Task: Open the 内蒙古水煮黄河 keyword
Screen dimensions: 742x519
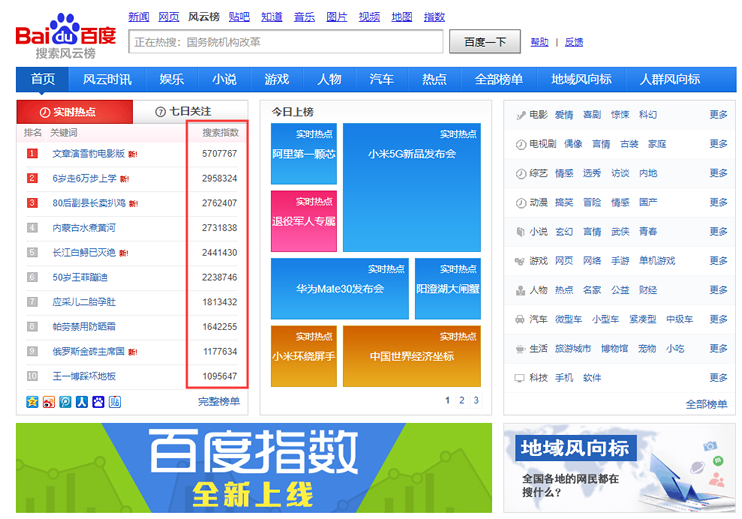Action: [x=84, y=228]
